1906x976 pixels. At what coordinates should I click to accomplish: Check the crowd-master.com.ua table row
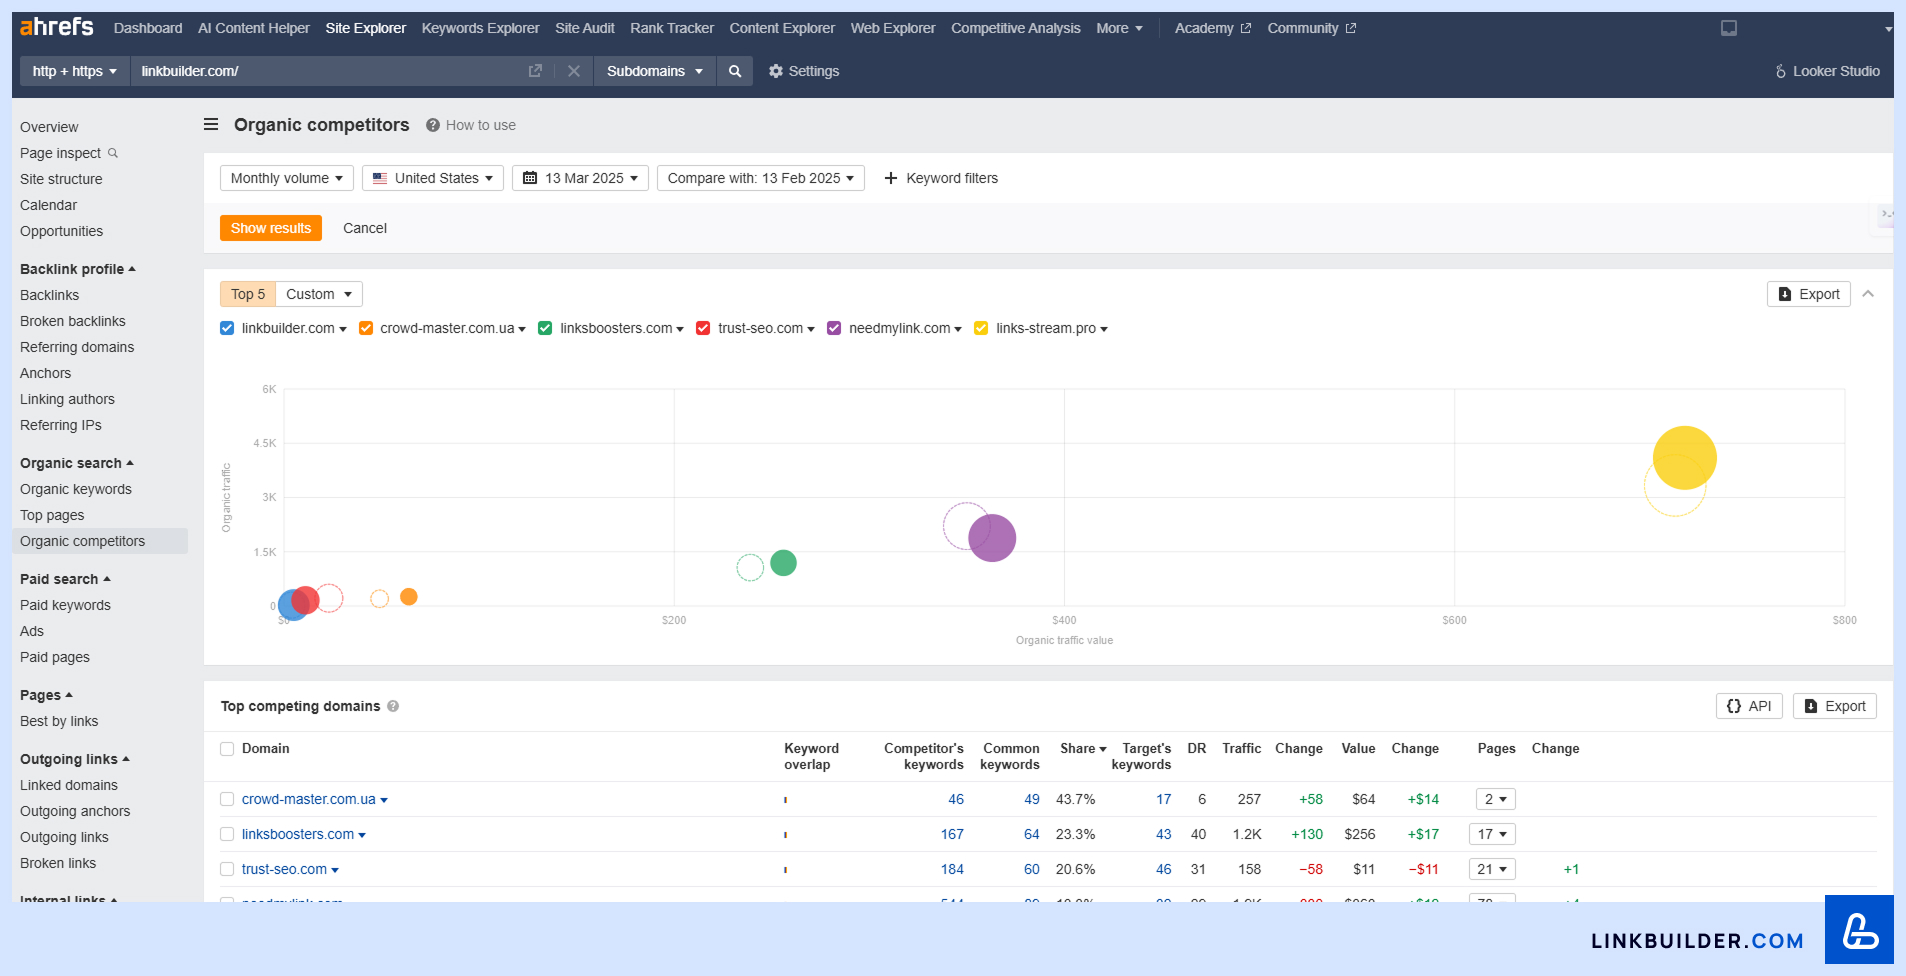pyautogui.click(x=227, y=799)
